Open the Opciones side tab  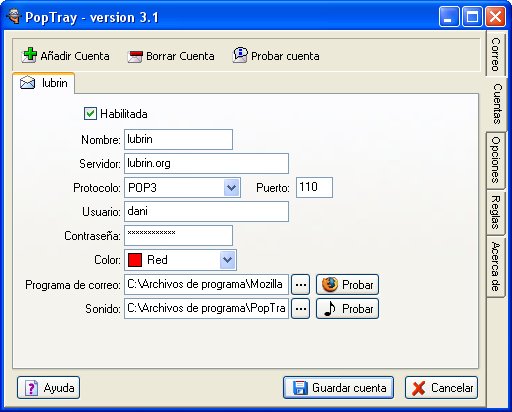496,160
